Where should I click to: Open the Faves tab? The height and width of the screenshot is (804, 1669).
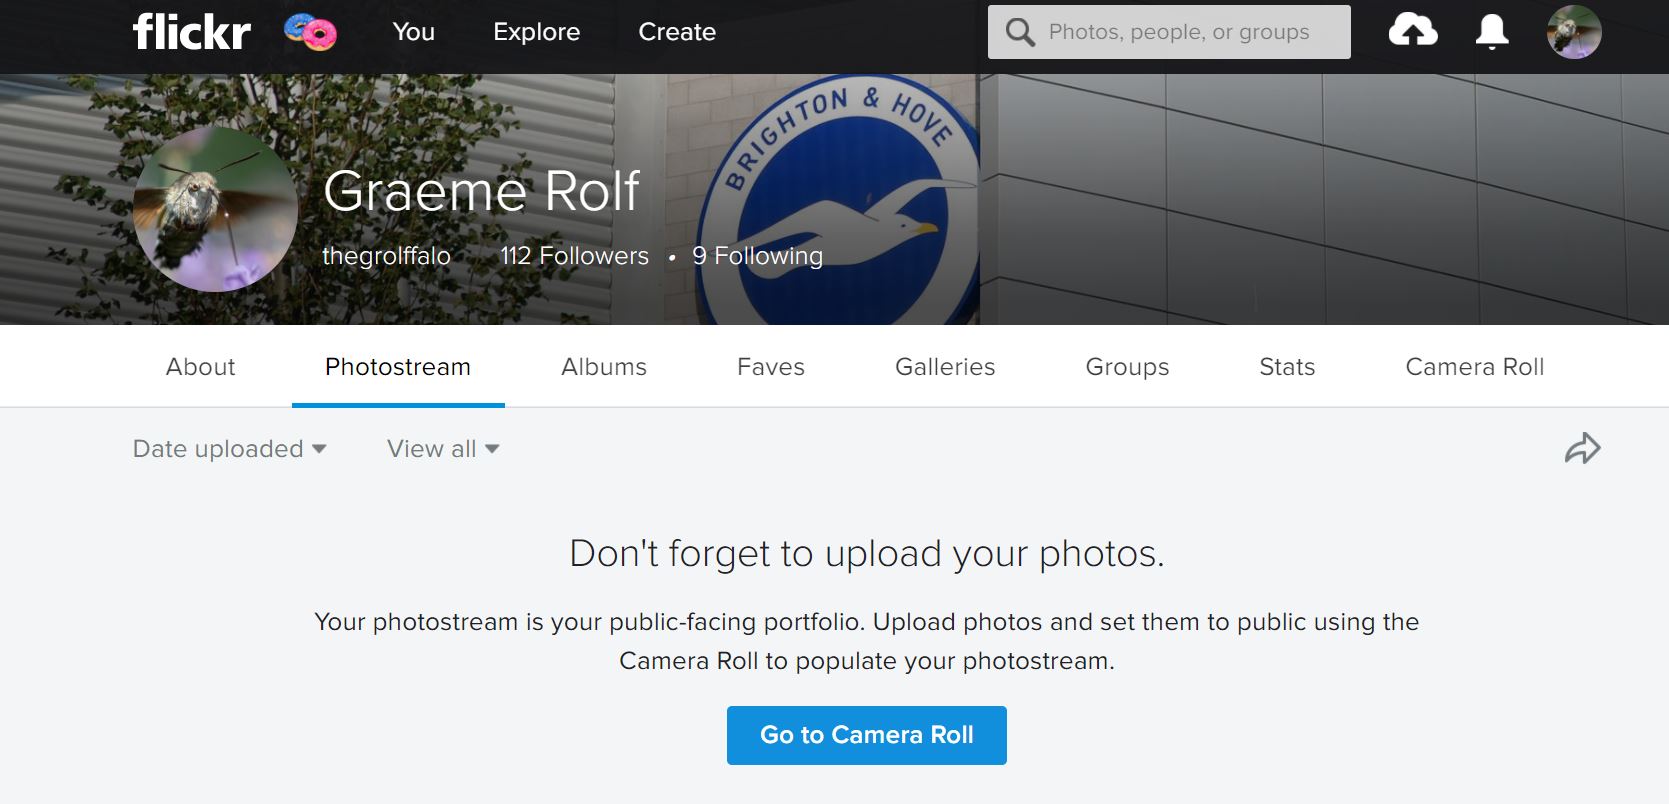[x=771, y=367]
